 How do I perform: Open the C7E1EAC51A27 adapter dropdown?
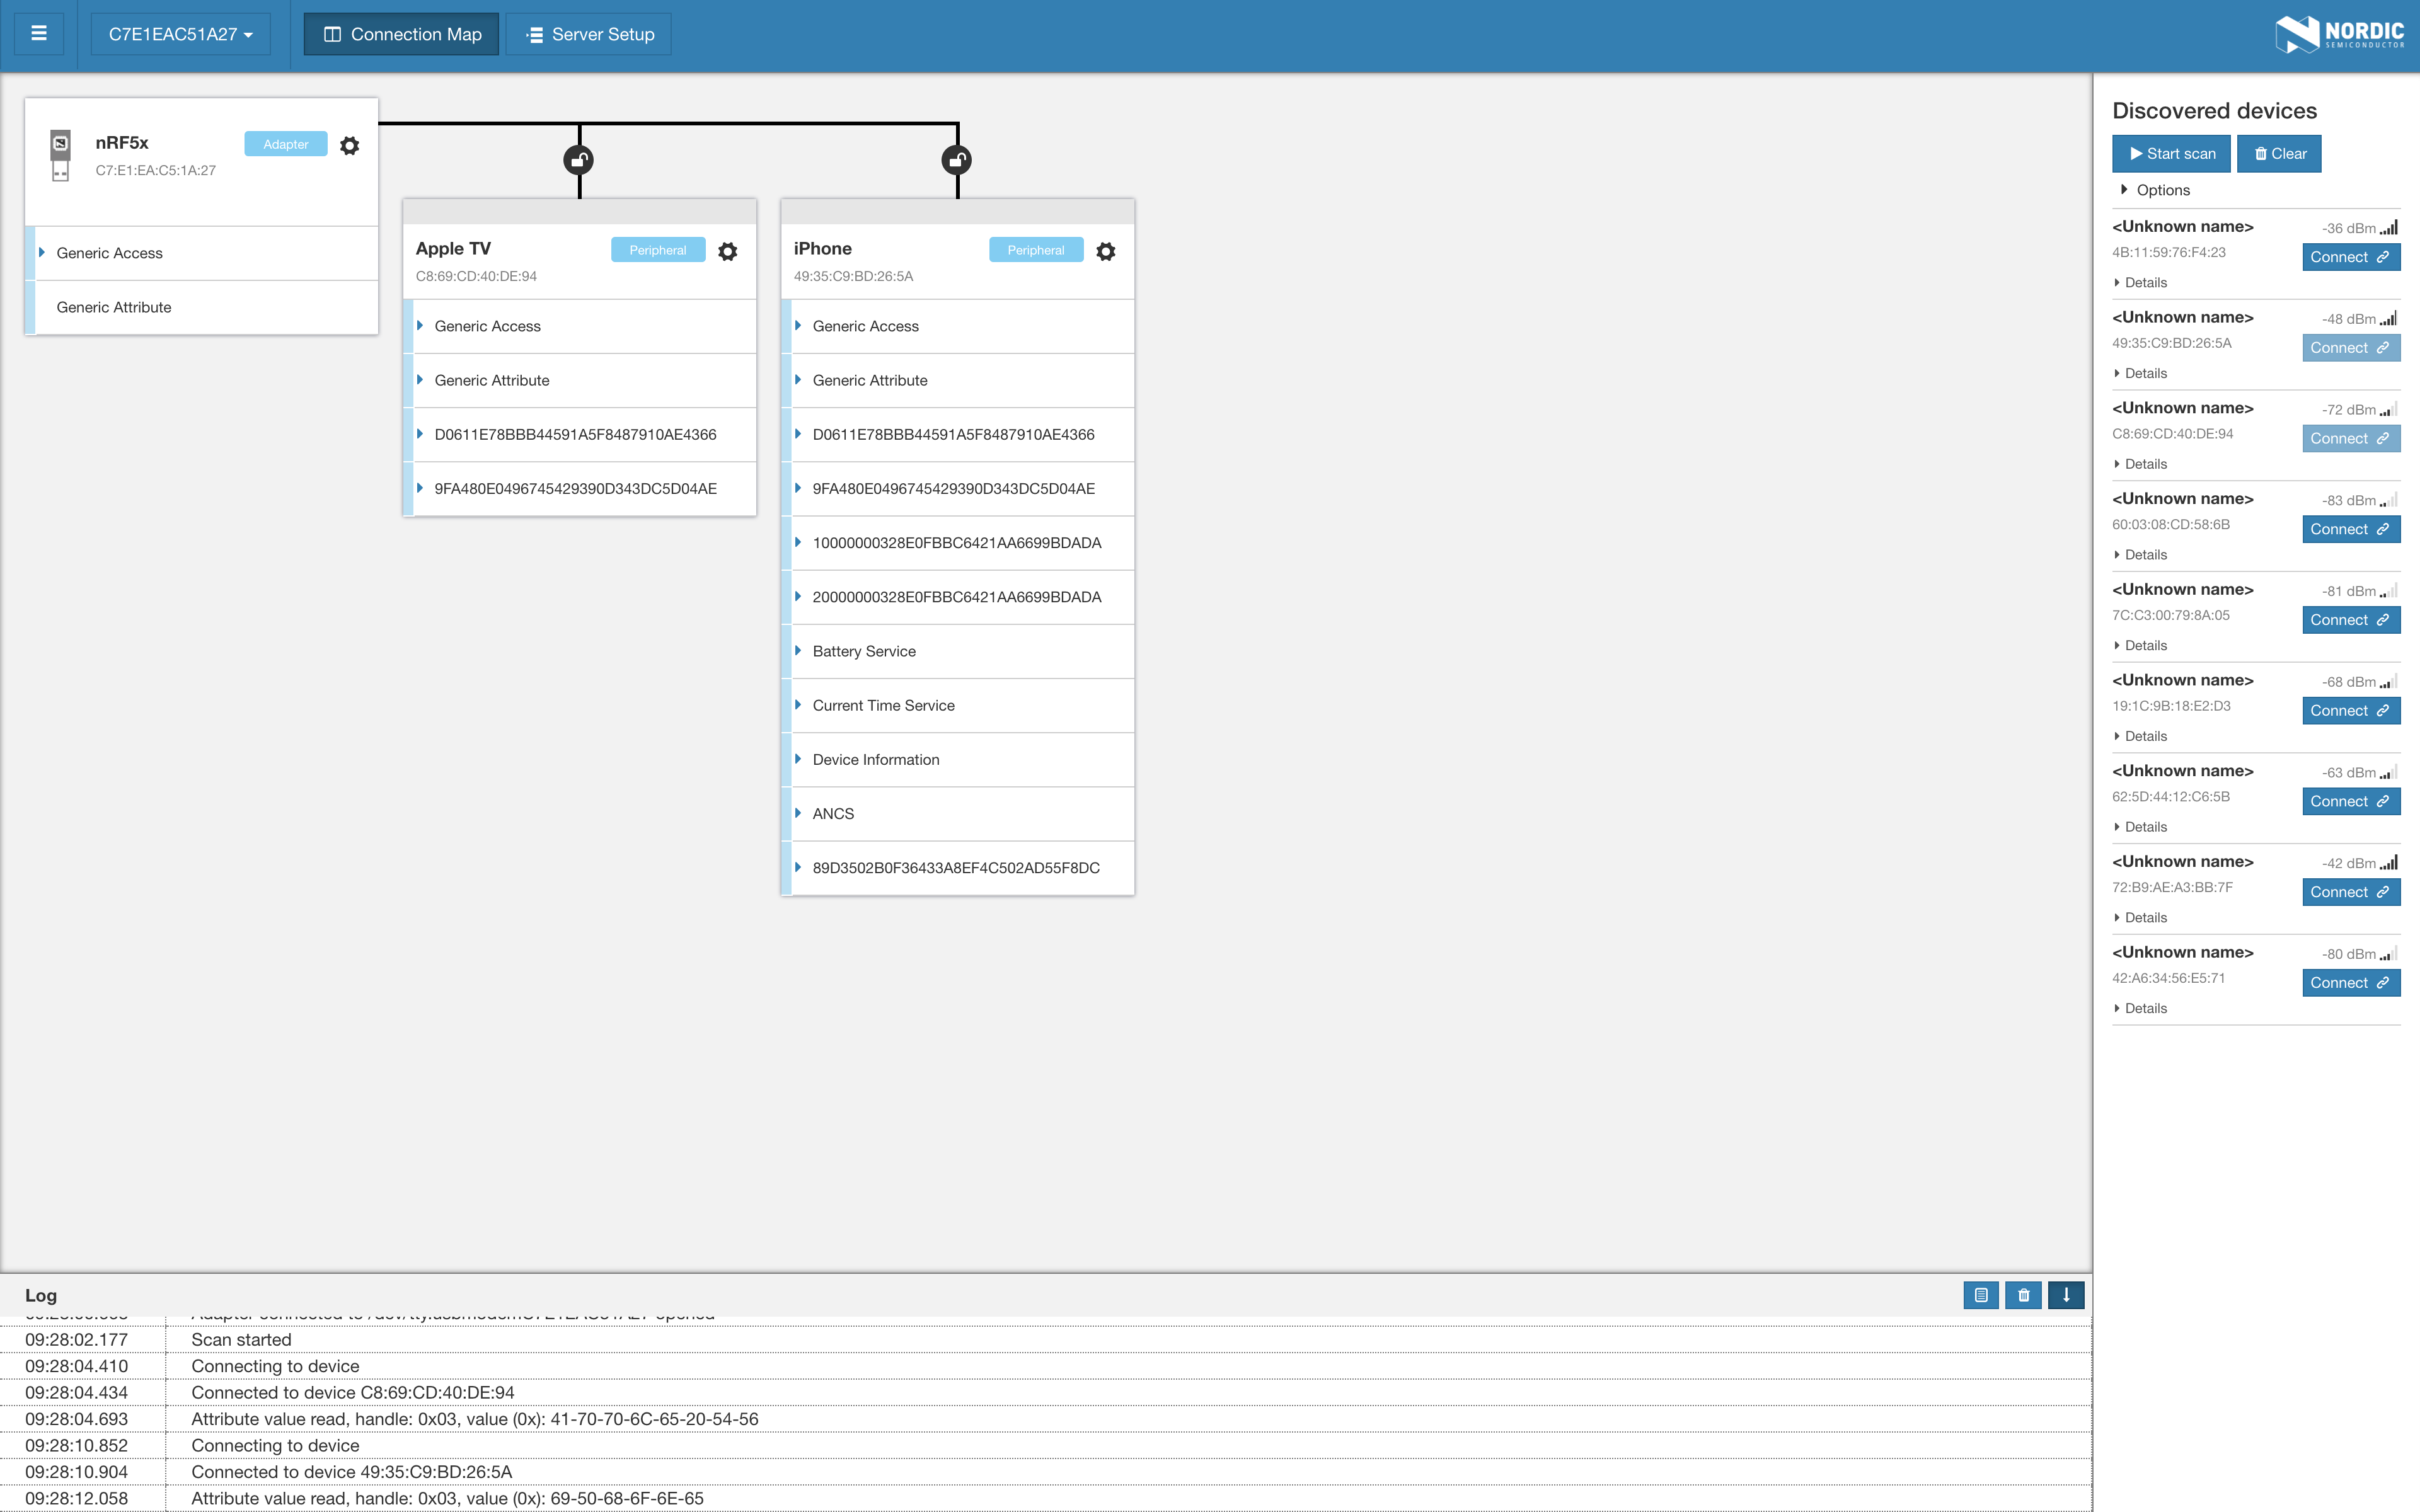[180, 34]
